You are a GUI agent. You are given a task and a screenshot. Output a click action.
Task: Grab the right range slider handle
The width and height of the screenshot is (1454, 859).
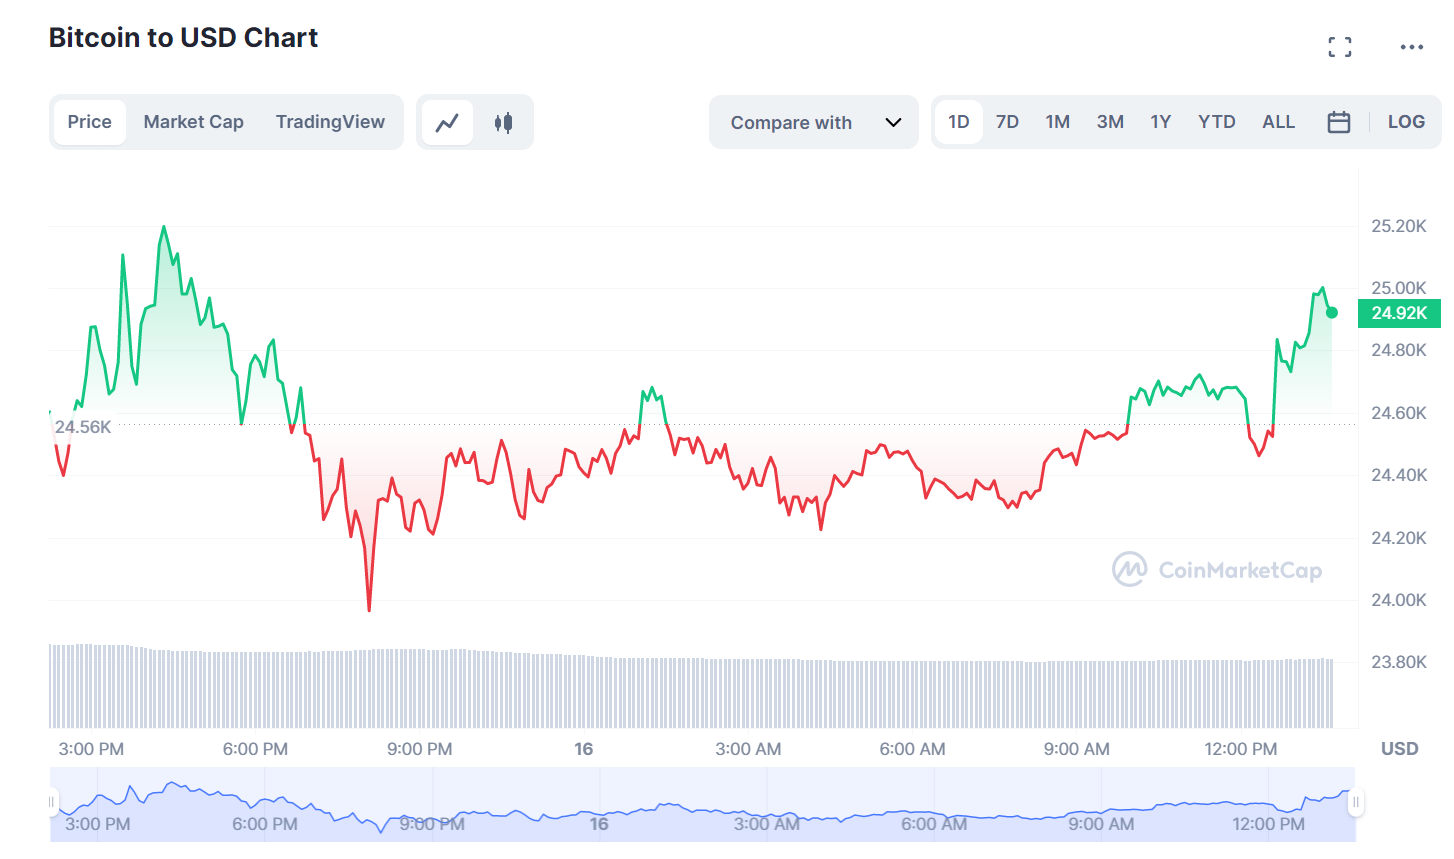[1355, 802]
